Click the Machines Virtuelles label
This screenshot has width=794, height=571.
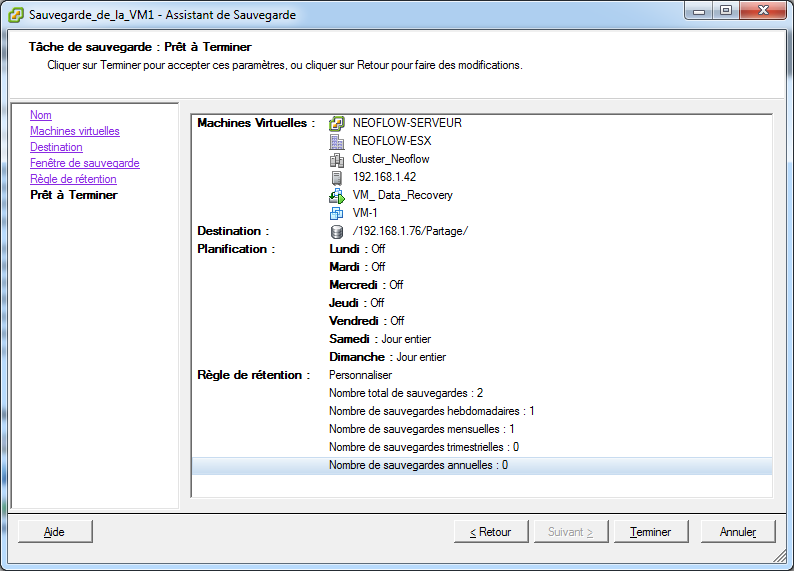coord(256,123)
